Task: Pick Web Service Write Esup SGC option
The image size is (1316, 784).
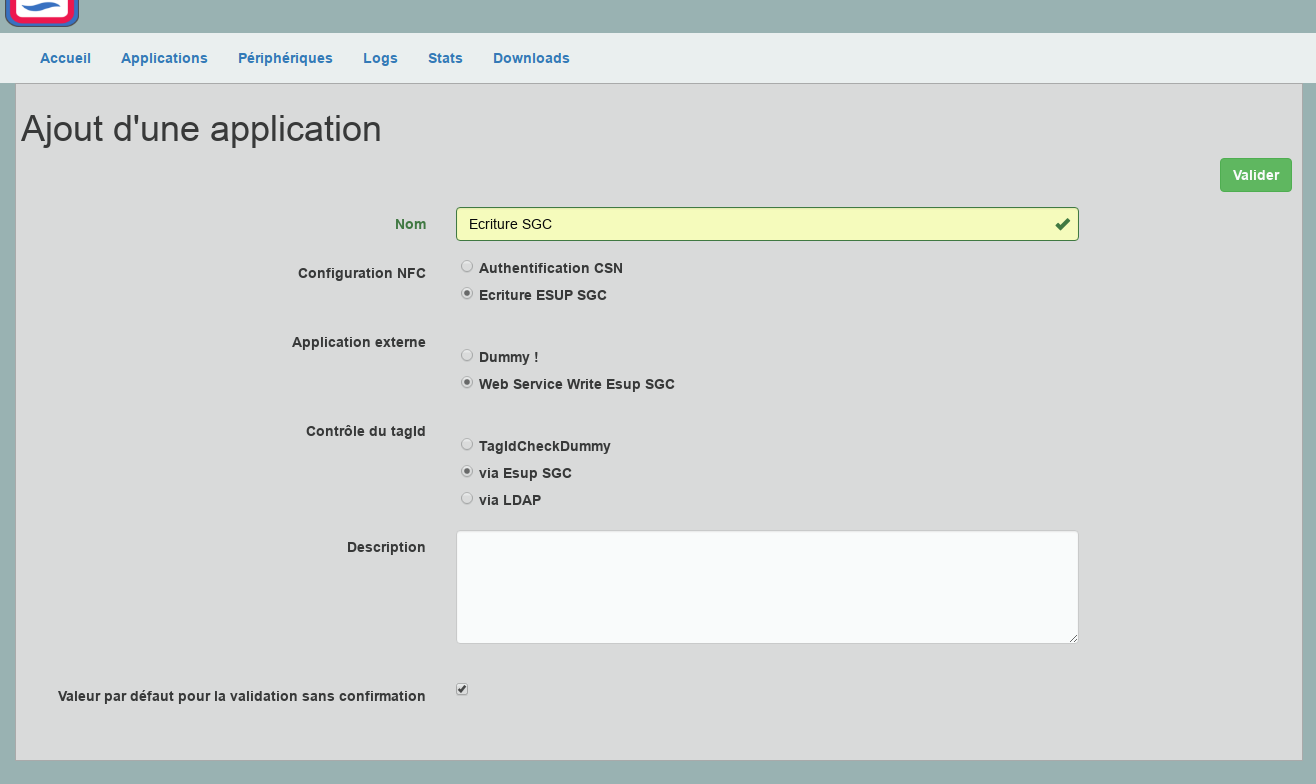Action: (467, 383)
